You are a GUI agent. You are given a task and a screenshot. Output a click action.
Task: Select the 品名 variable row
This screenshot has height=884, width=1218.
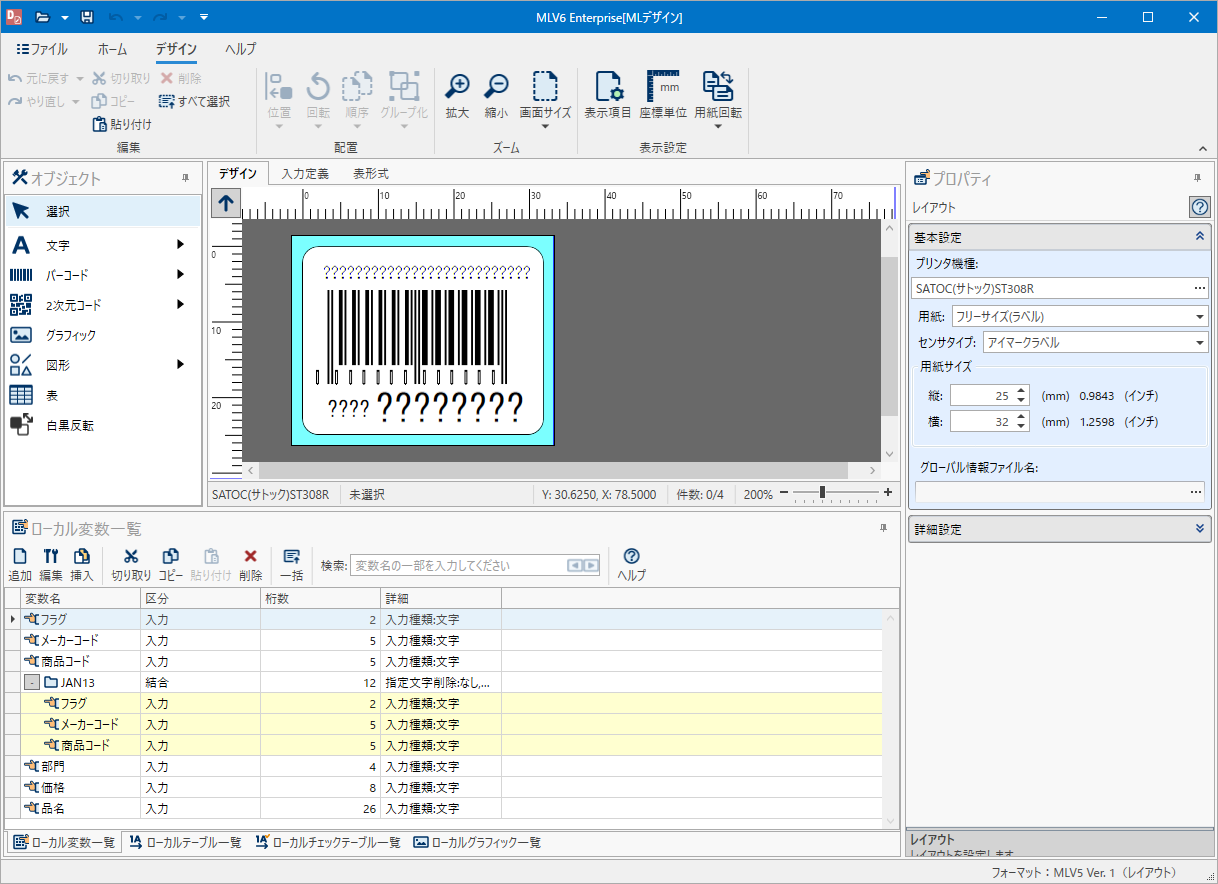[444, 809]
